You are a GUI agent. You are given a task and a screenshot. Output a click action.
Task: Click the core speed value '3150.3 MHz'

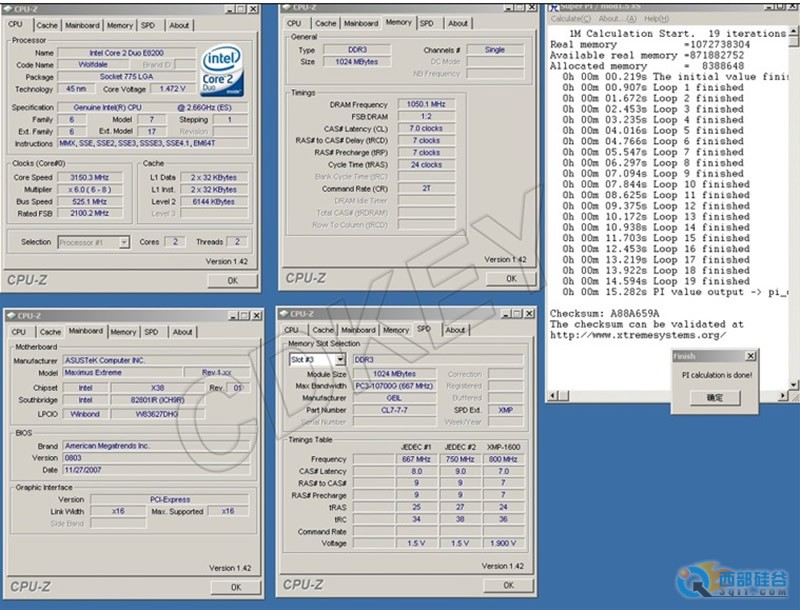coord(90,177)
